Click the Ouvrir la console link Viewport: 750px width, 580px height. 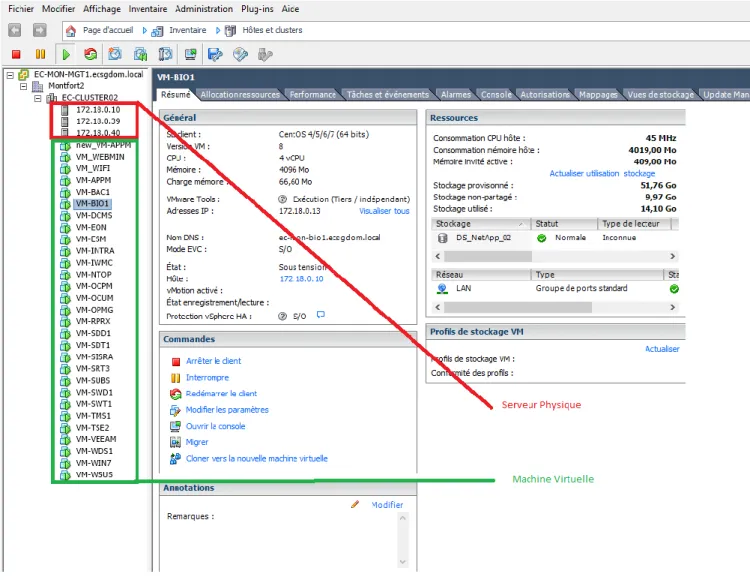215,426
